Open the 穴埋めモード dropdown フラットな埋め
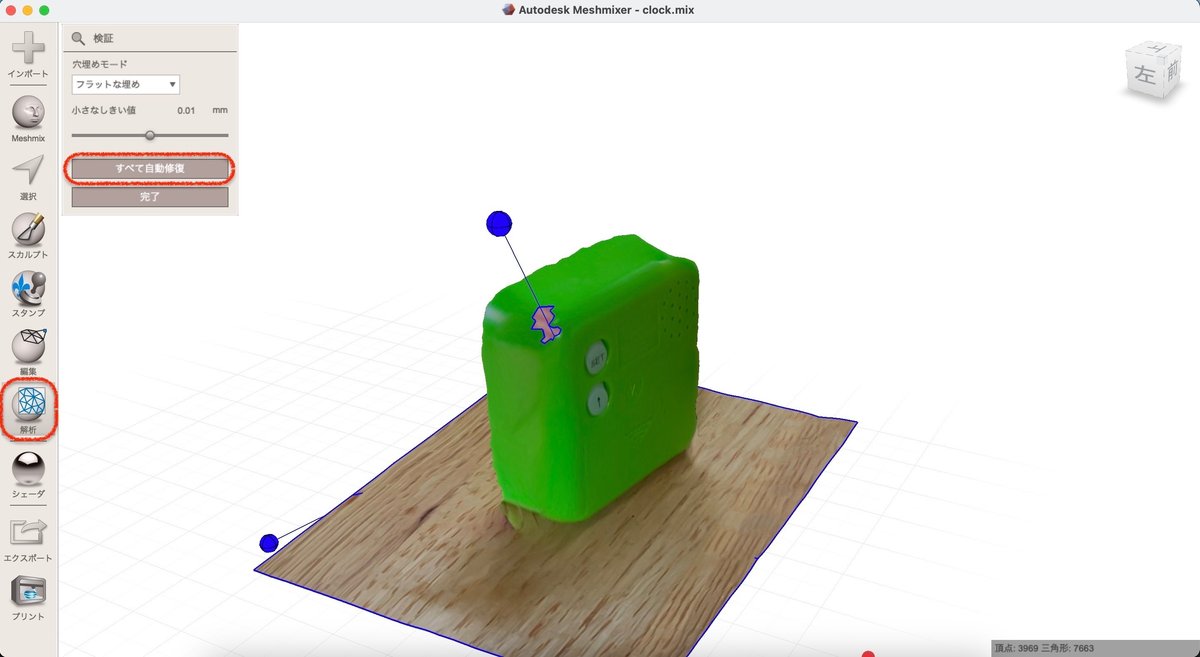The image size is (1200, 657). click(x=126, y=85)
